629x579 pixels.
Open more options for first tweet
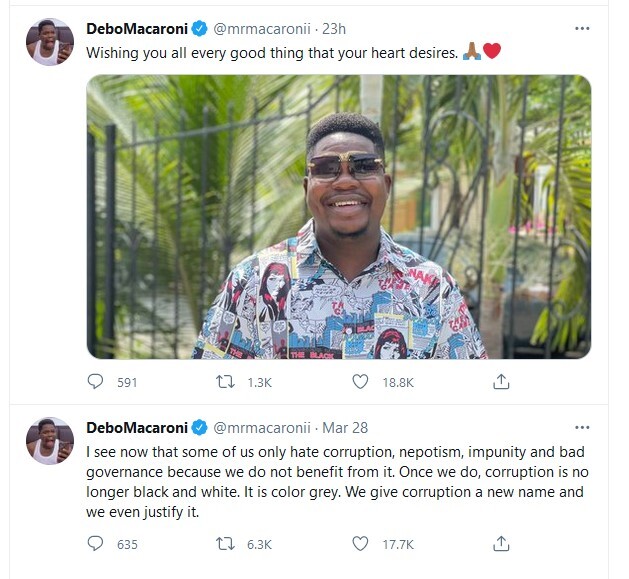582,28
